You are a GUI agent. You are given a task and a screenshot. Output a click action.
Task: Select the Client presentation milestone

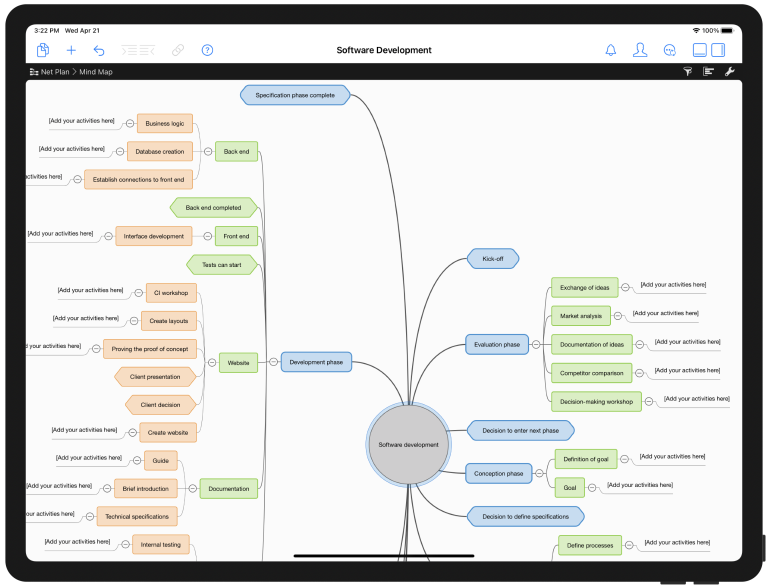155,377
